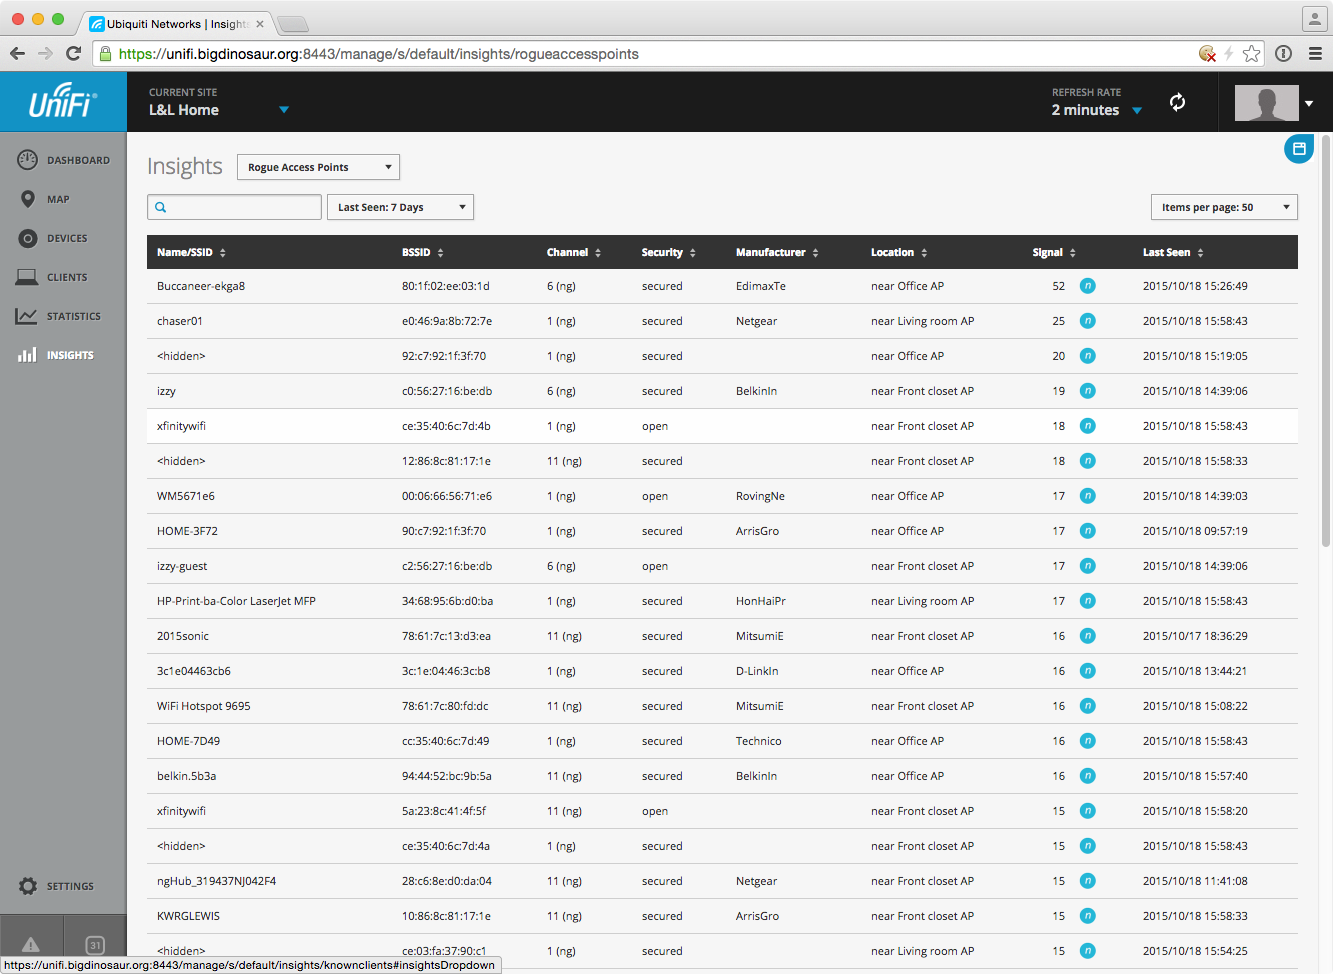Click the page vertical scrollbar
This screenshot has width=1333, height=974.
tap(1326, 340)
